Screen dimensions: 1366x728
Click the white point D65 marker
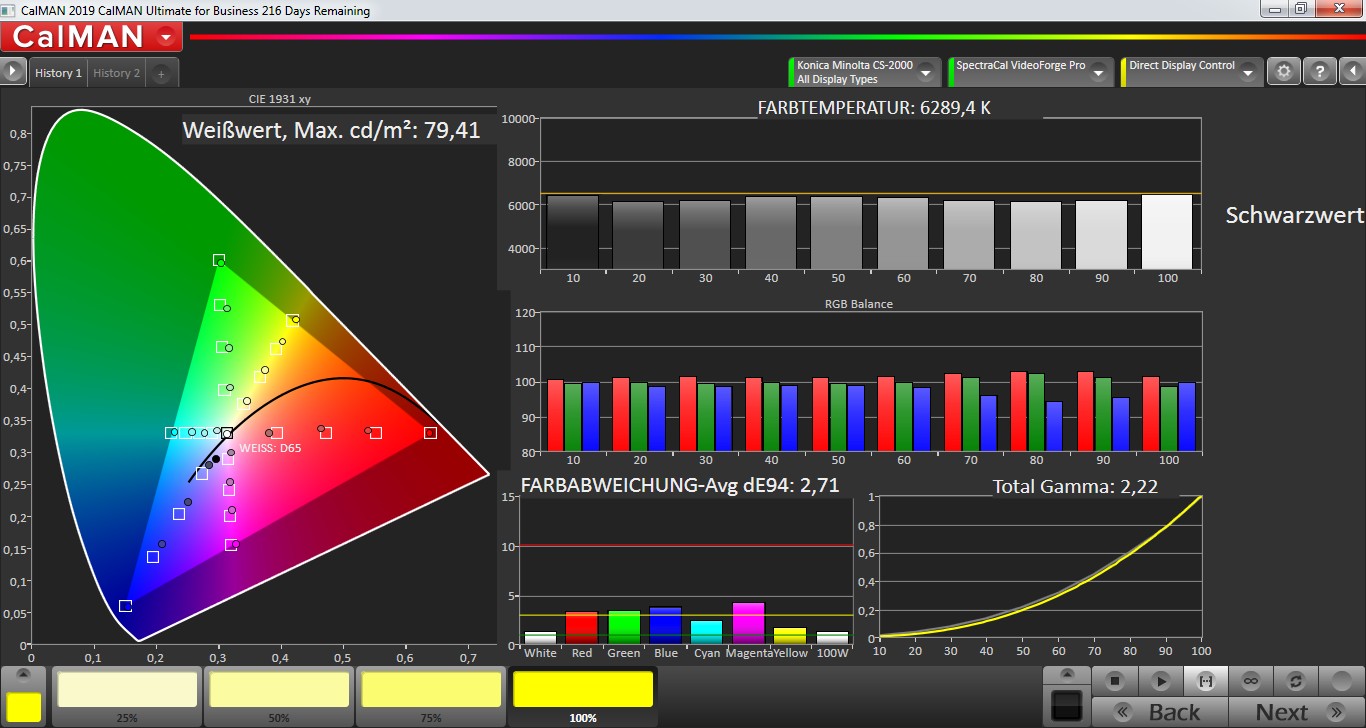click(x=227, y=433)
